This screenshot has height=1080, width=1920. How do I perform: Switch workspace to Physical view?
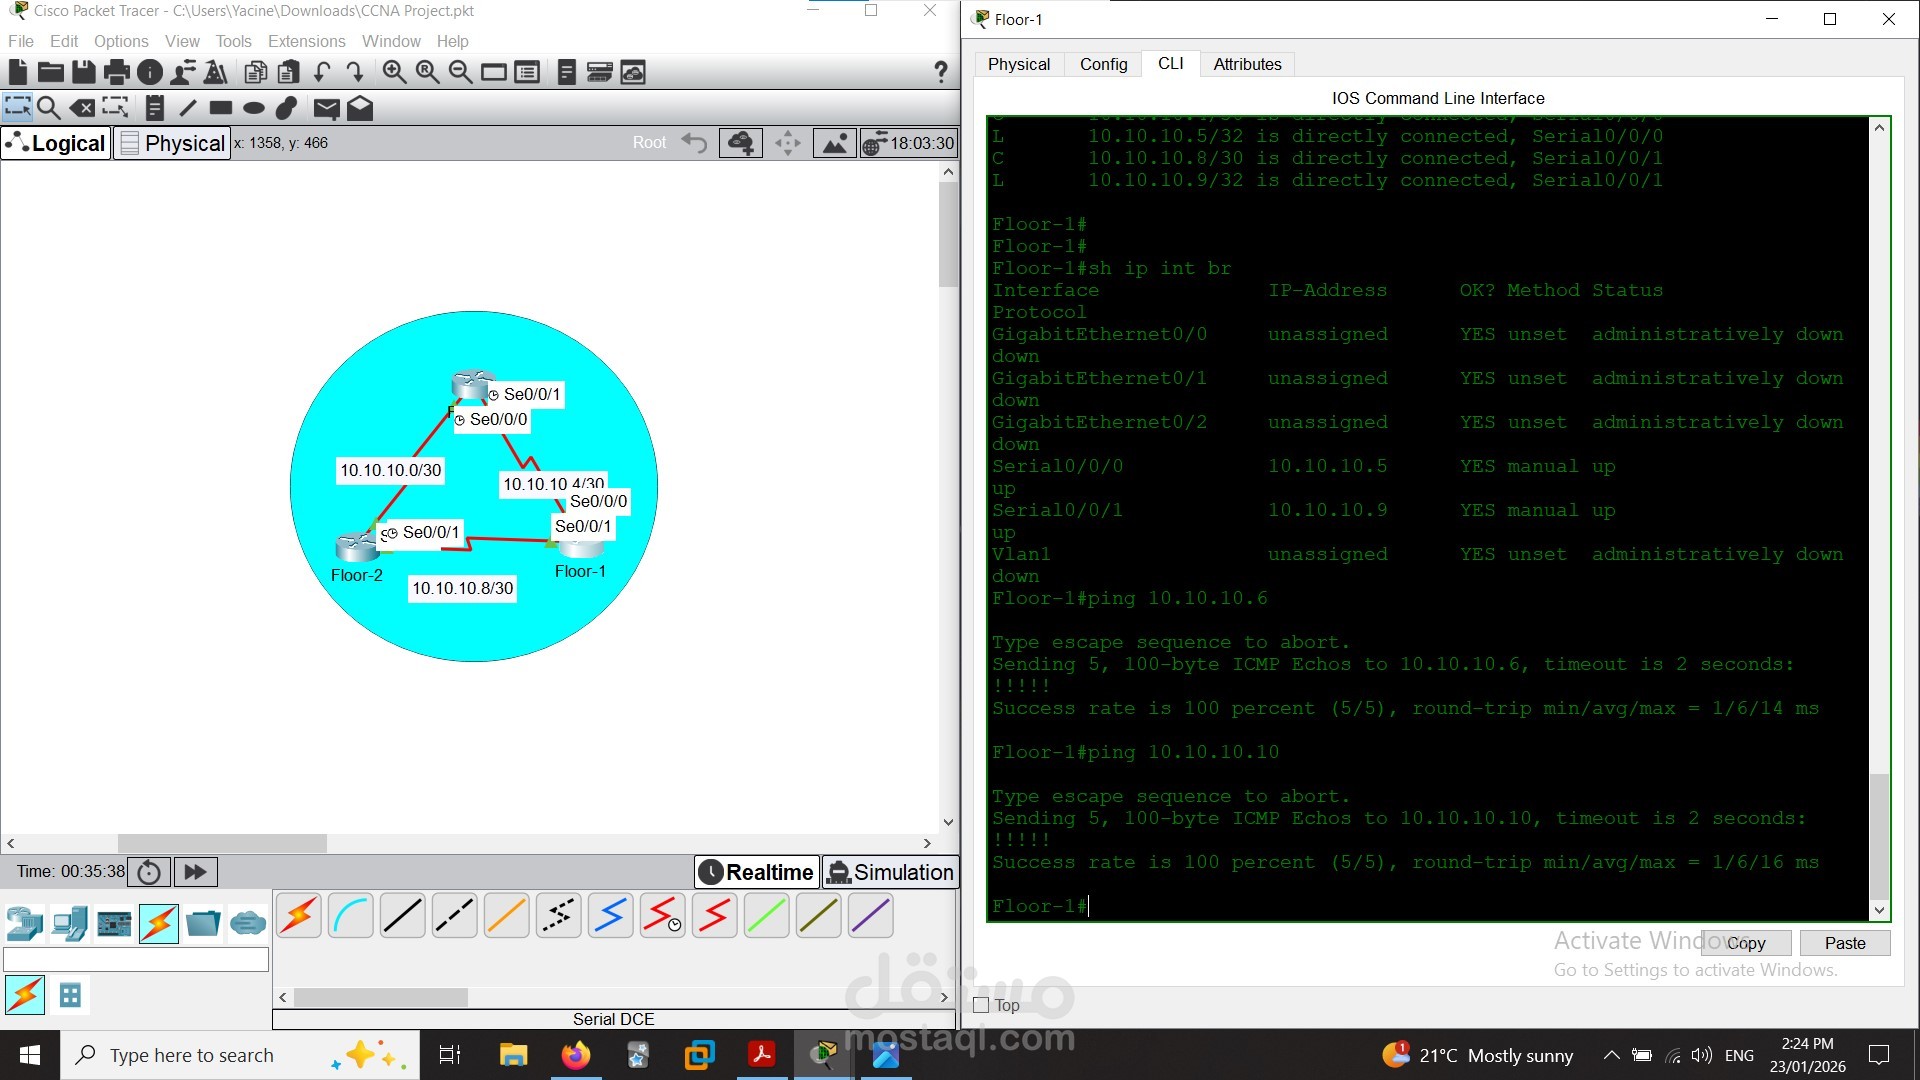pyautogui.click(x=172, y=143)
